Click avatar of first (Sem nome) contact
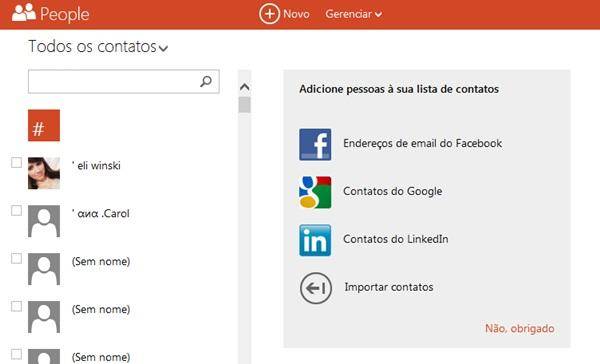 click(44, 269)
